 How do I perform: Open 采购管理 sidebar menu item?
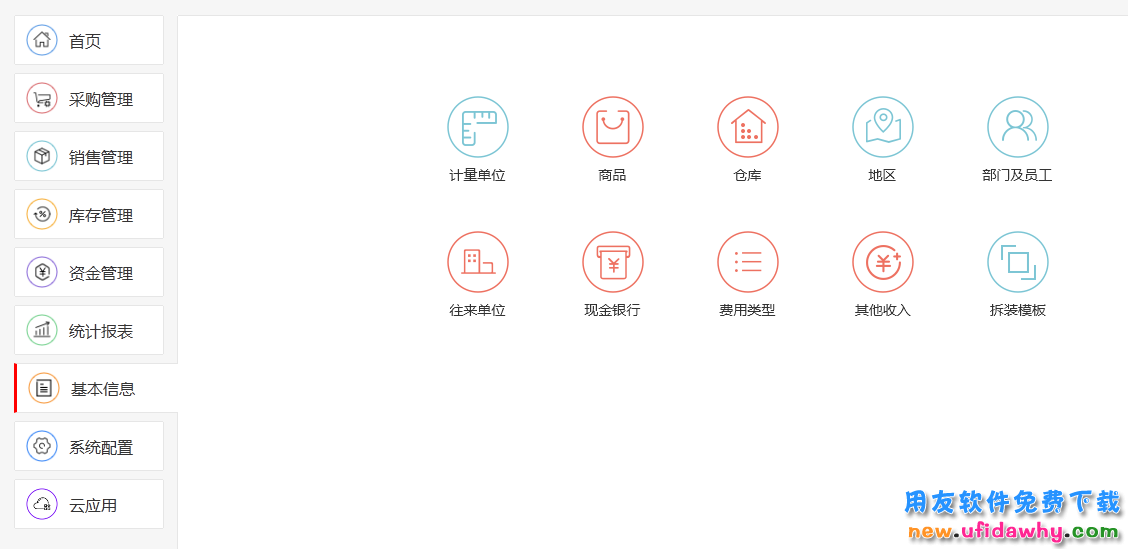coord(88,99)
